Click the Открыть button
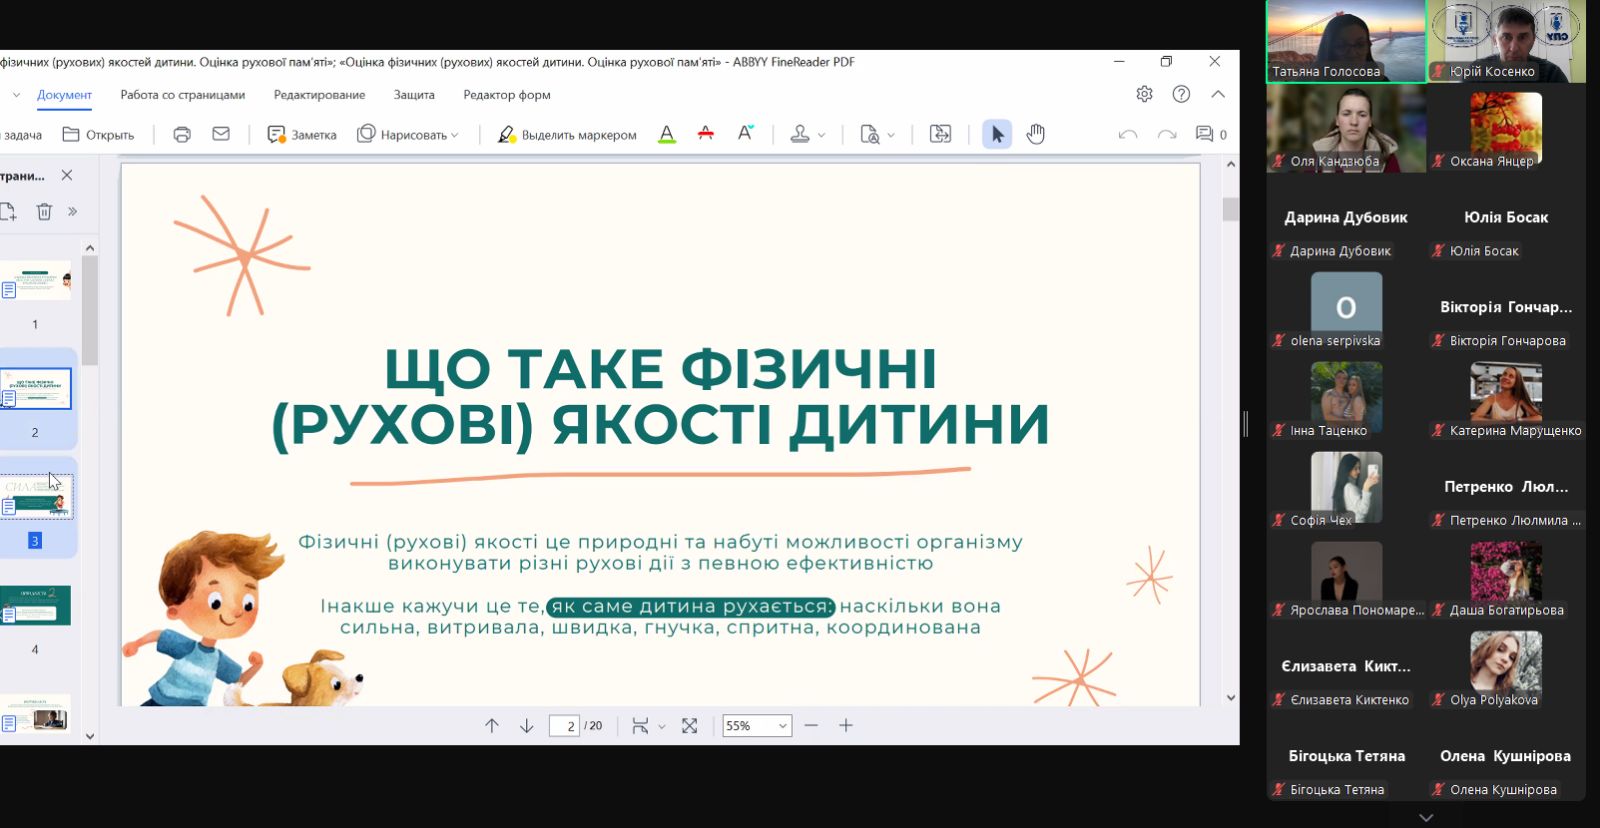Viewport: 1600px width, 828px height. (x=98, y=135)
